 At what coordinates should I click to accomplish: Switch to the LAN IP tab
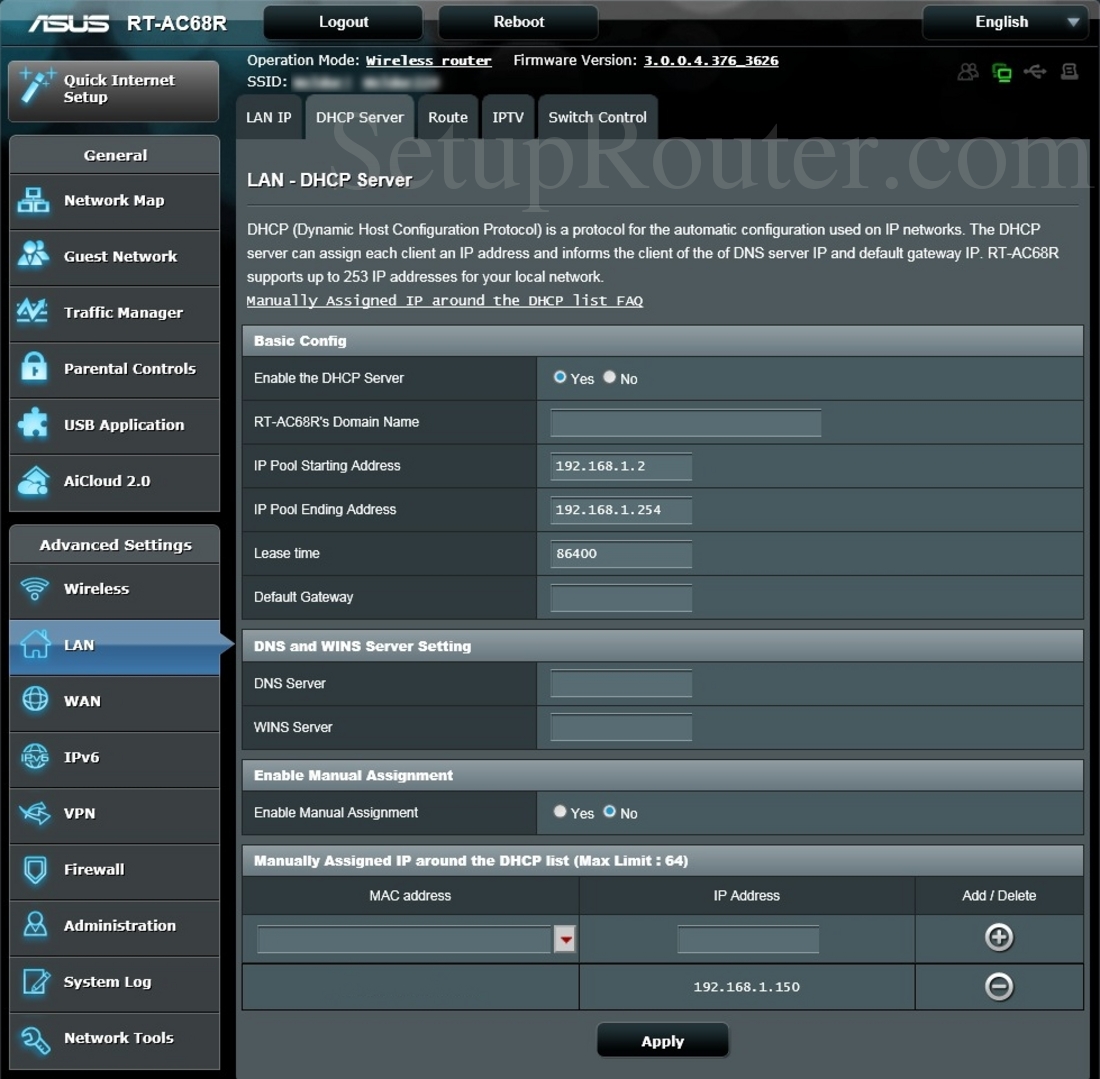269,117
